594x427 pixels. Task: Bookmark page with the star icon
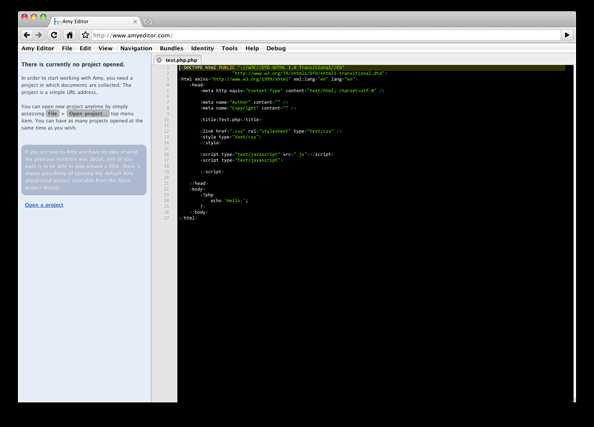pos(85,35)
